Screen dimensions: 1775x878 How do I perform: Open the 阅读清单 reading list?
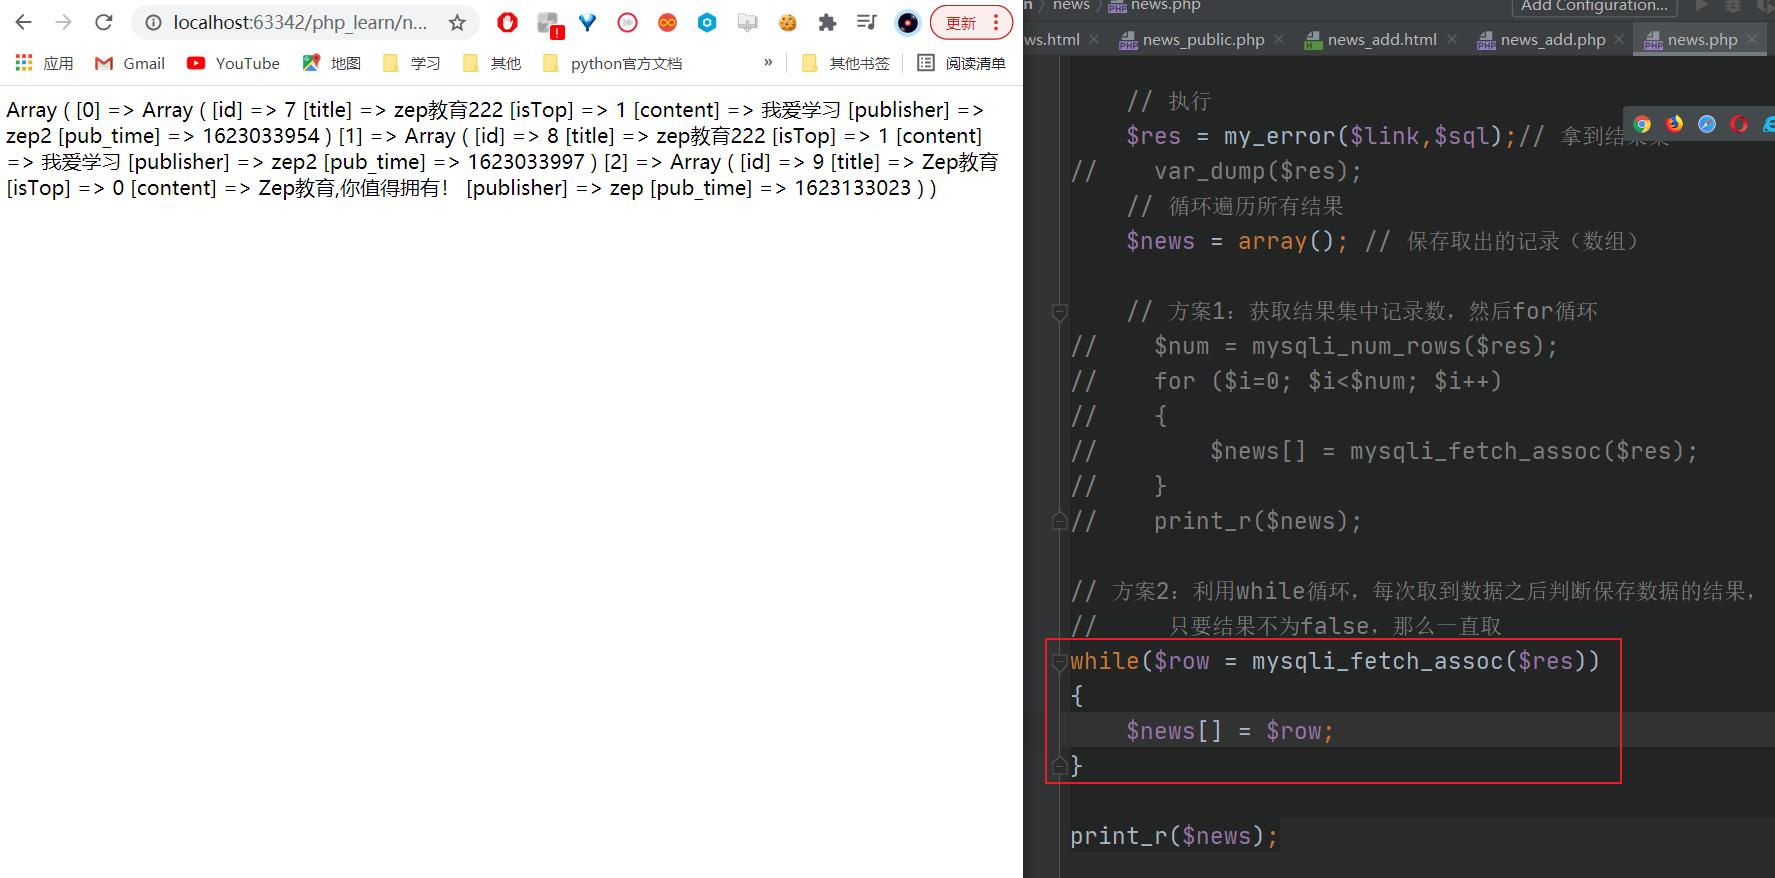click(x=961, y=63)
